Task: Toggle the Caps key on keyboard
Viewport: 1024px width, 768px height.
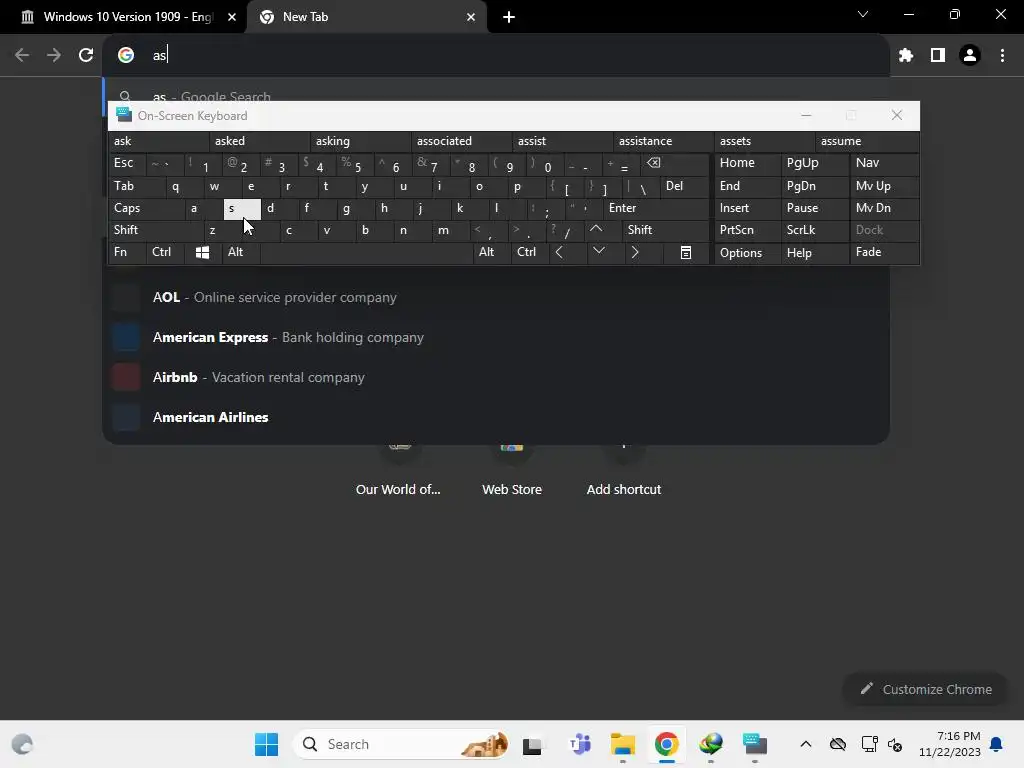Action: pyautogui.click(x=146, y=208)
